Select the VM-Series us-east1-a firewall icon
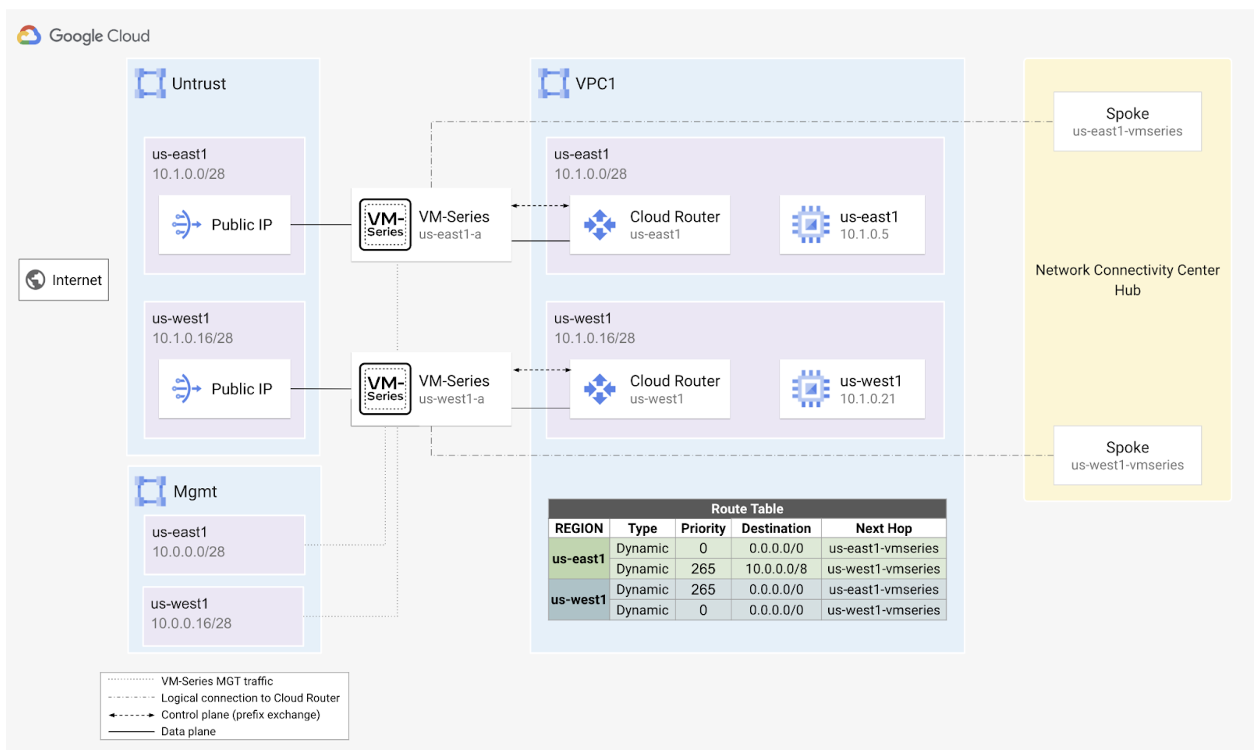Viewport: 1260px width, 750px height. 385,225
